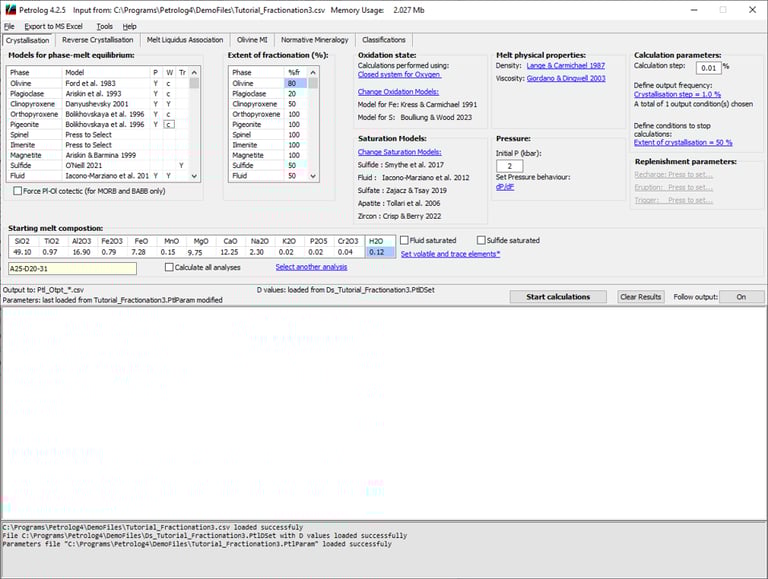Check the Calculate all analyses box
Viewport: 768px width, 579px height.
pos(169,267)
